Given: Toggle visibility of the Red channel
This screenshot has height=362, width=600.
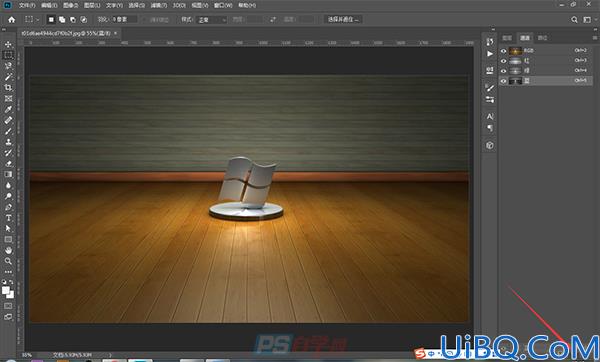Looking at the screenshot, I should (x=504, y=60).
